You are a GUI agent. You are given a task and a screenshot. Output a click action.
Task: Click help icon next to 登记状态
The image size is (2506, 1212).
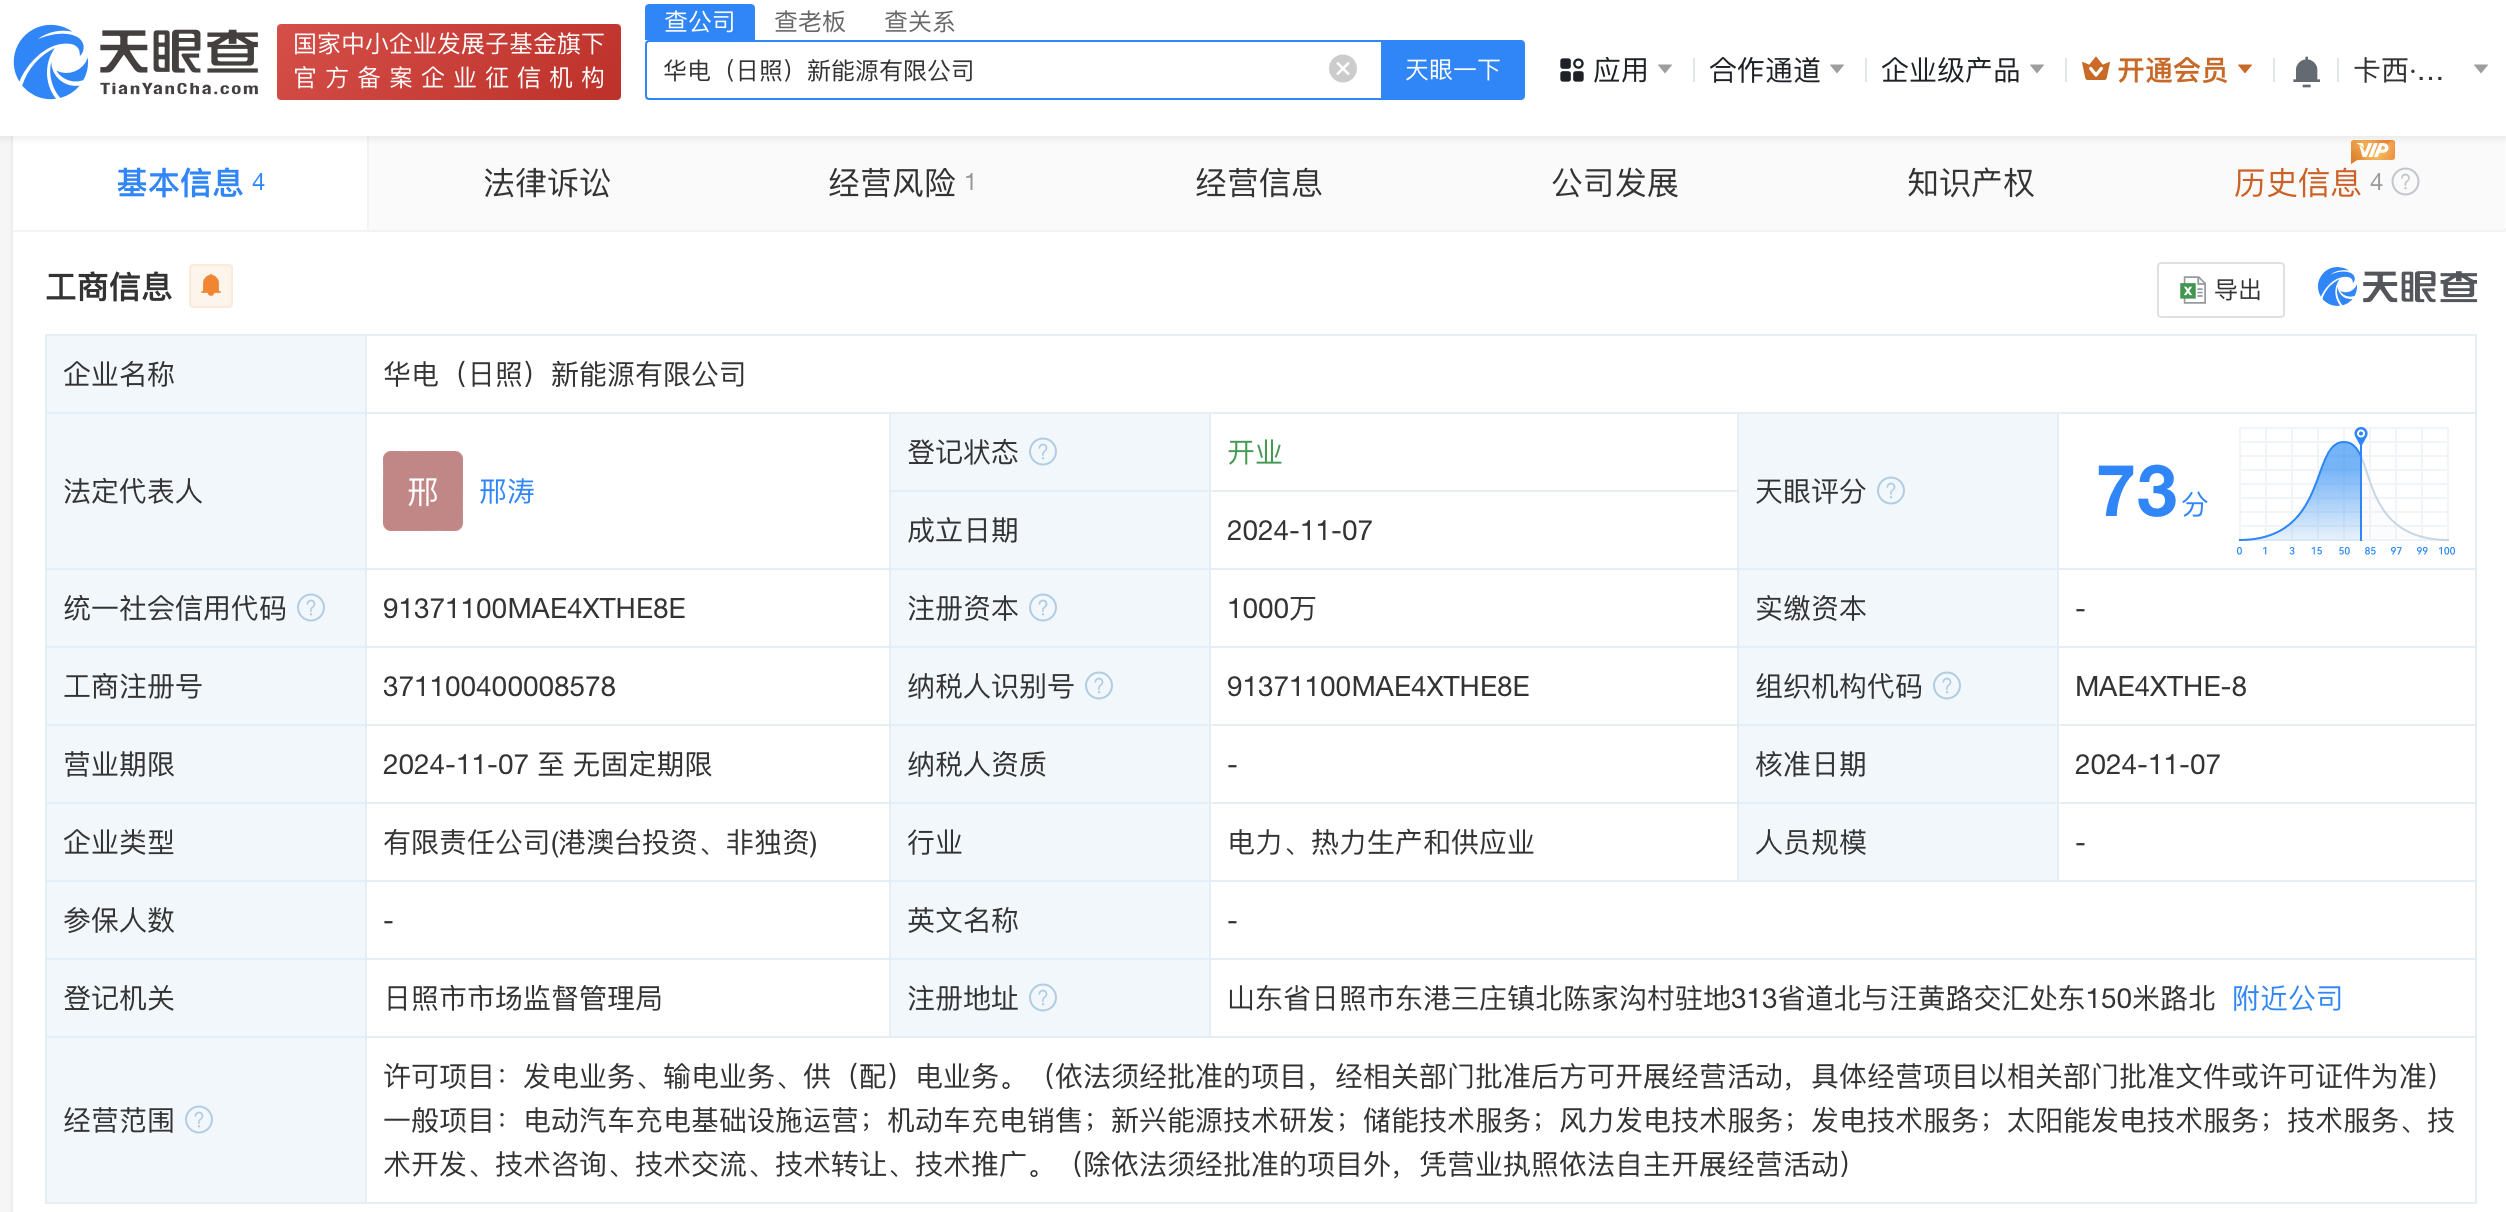click(1043, 452)
